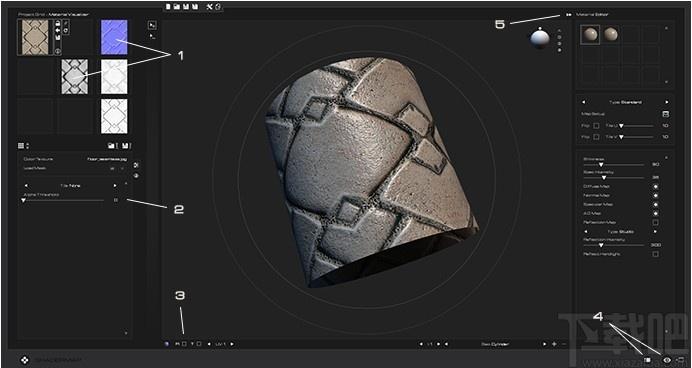The height and width of the screenshot is (368, 692).
Task: Click the save disk icon above properties
Action: point(125,146)
